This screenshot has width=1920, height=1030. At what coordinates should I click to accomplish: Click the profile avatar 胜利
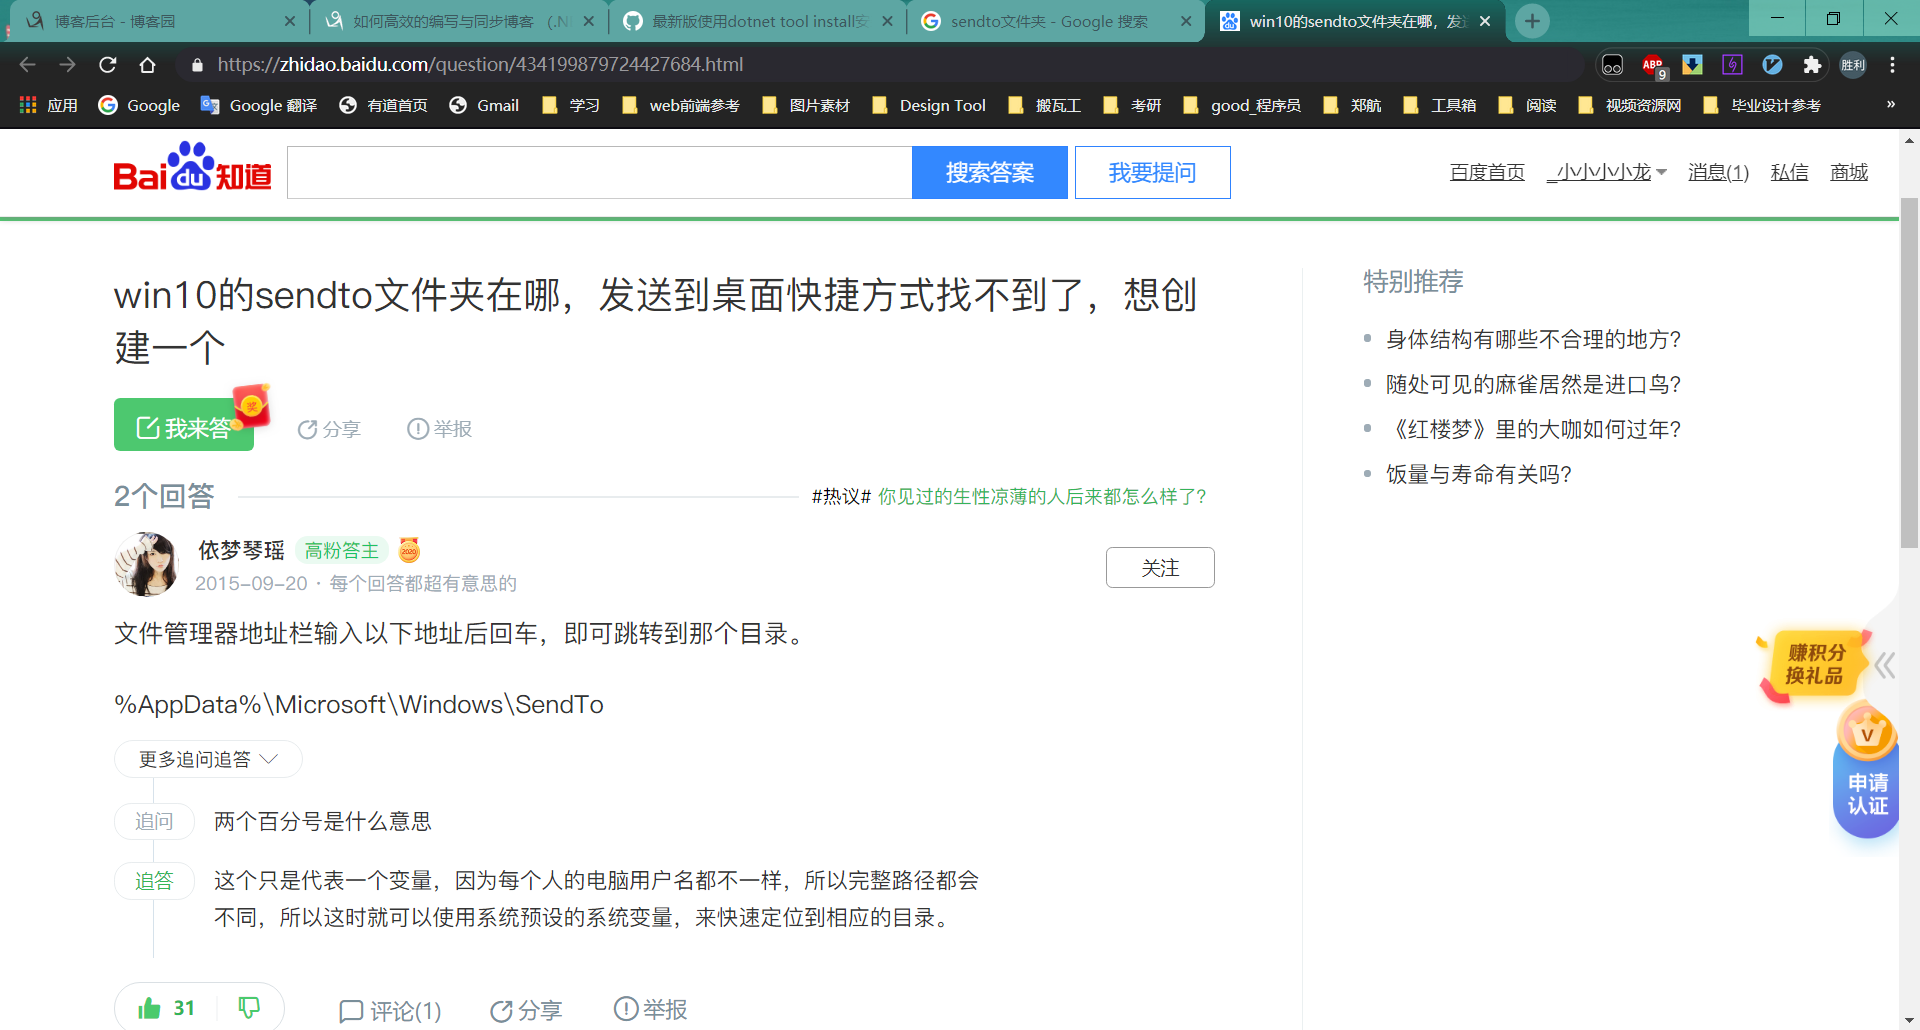tap(1853, 65)
